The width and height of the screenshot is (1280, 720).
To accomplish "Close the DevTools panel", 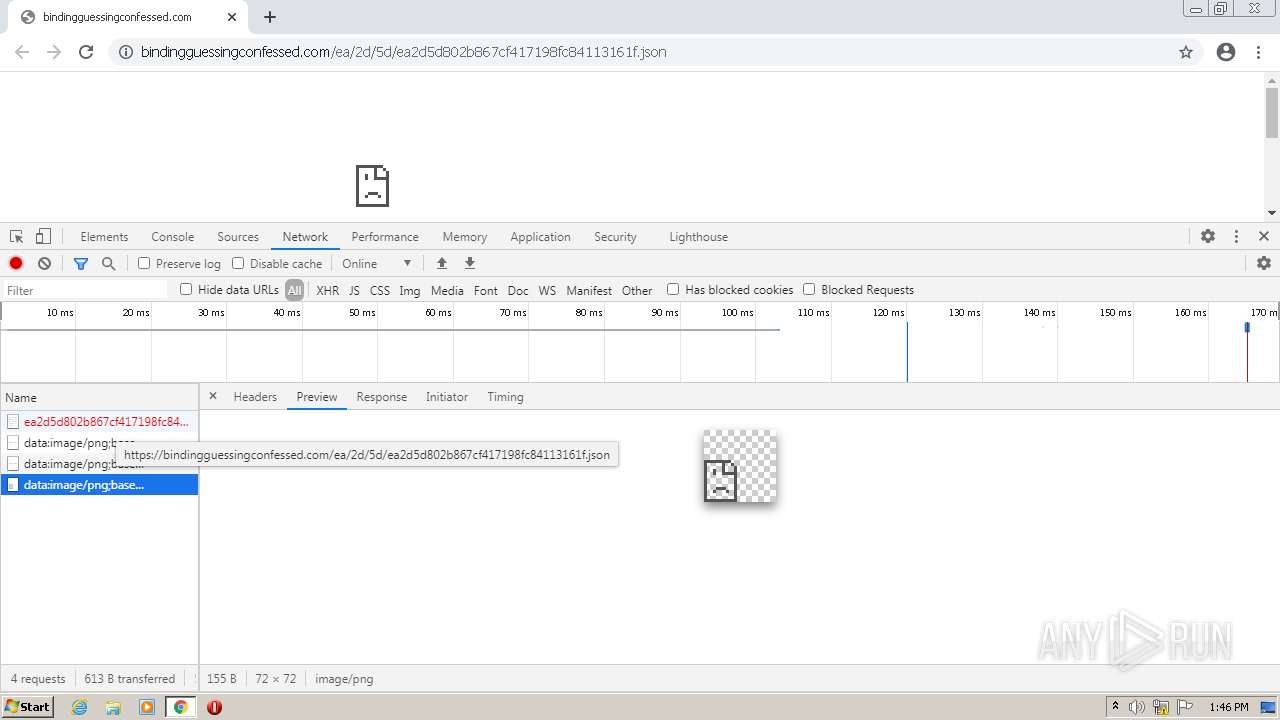I will tap(1264, 237).
